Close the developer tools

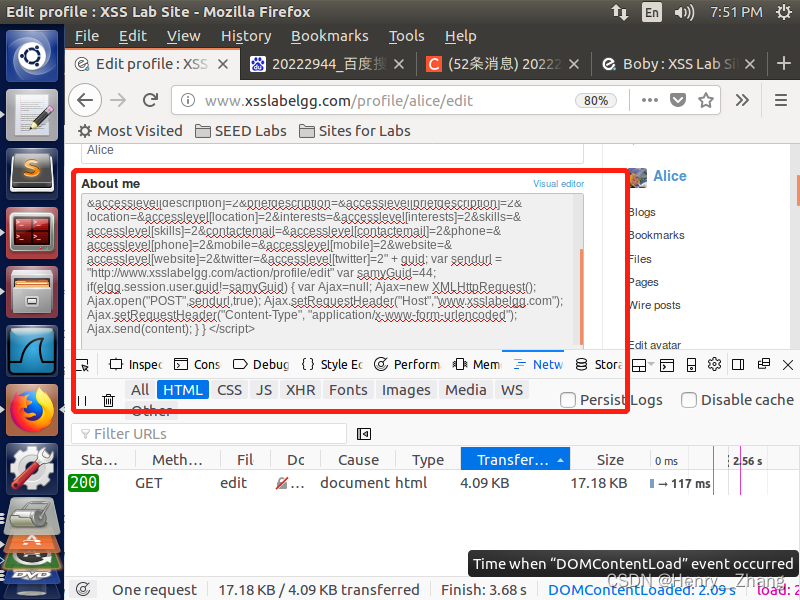pos(788,365)
